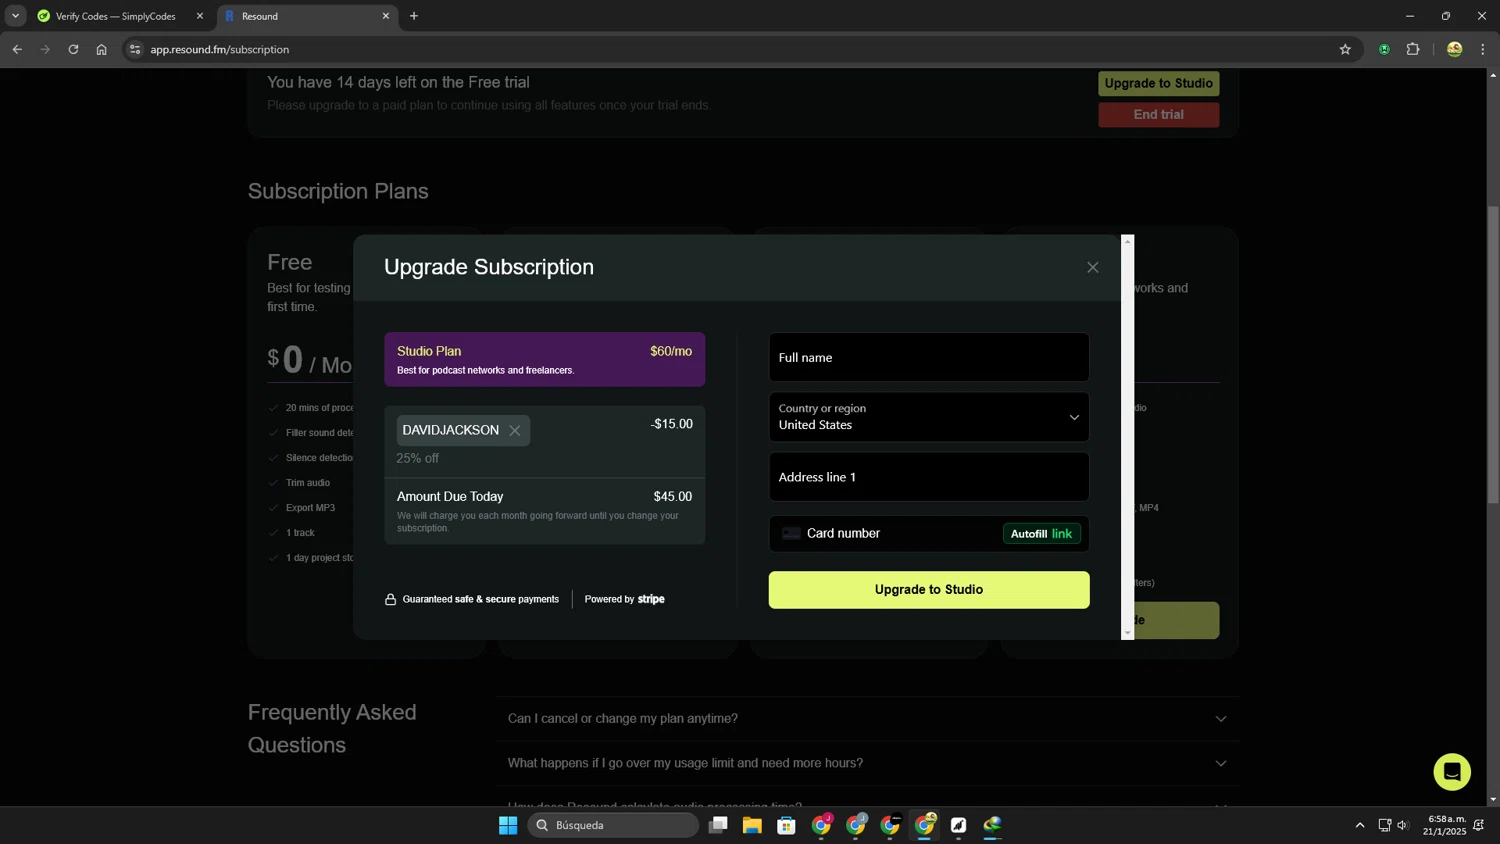Click the '$60/mo' price text
The width and height of the screenshot is (1500, 844).
tap(671, 351)
